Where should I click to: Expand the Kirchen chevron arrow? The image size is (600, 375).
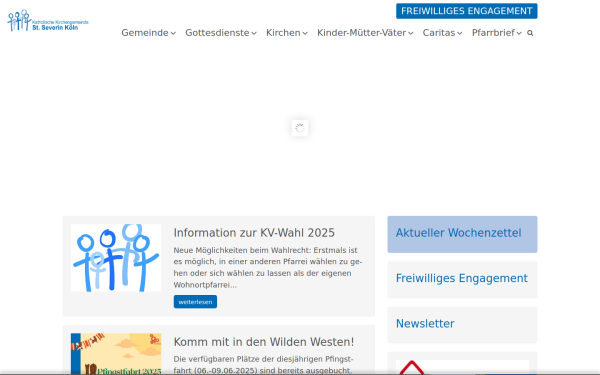tap(305, 33)
